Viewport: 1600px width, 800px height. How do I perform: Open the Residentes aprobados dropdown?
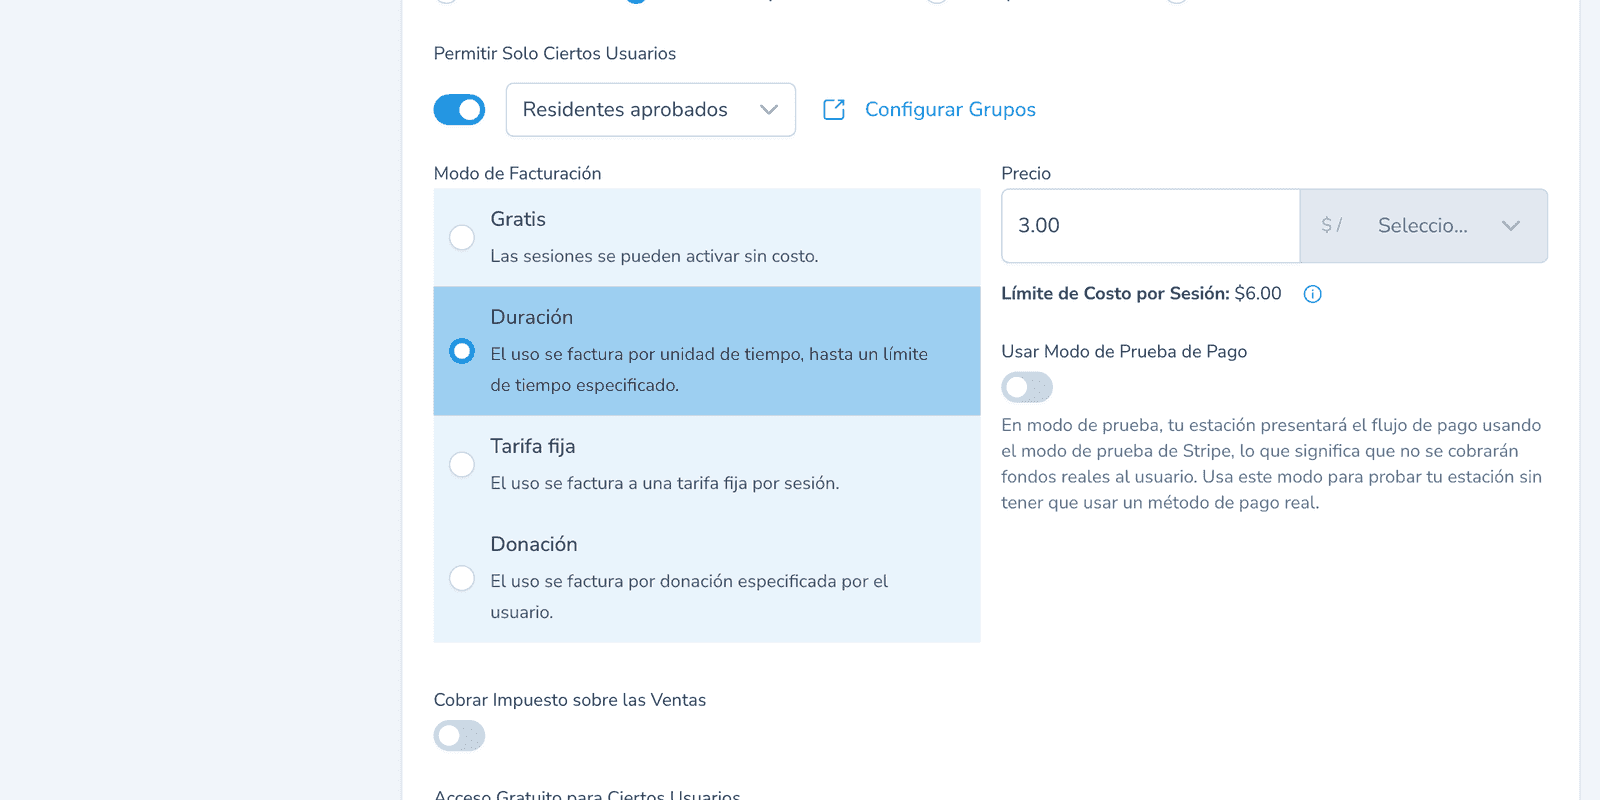pyautogui.click(x=651, y=110)
